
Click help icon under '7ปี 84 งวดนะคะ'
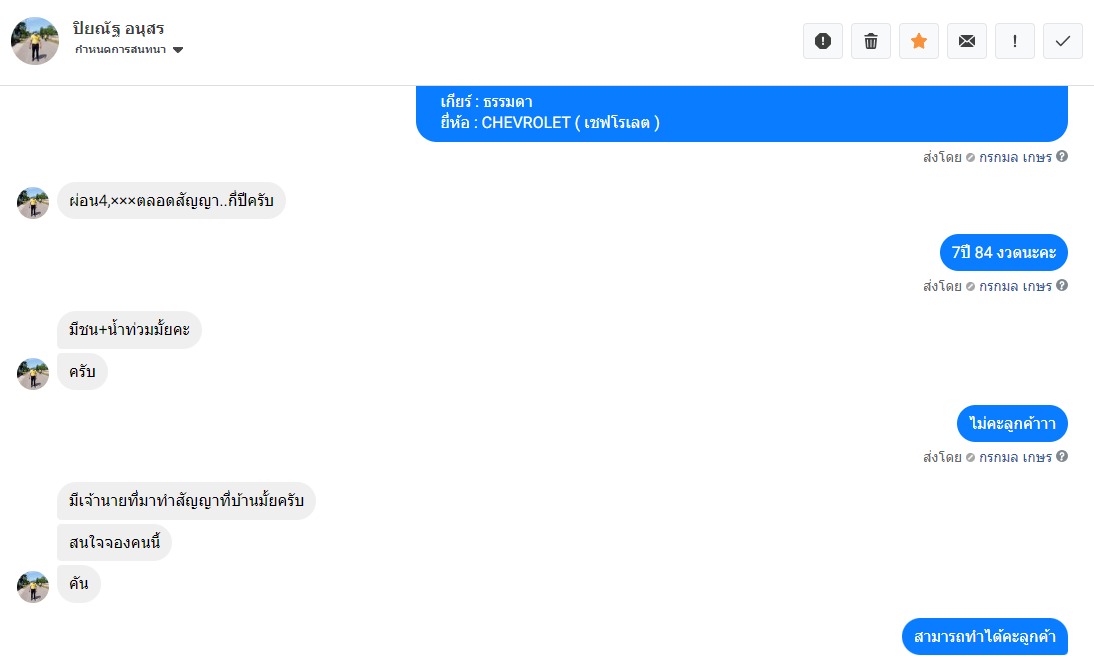tap(1062, 286)
